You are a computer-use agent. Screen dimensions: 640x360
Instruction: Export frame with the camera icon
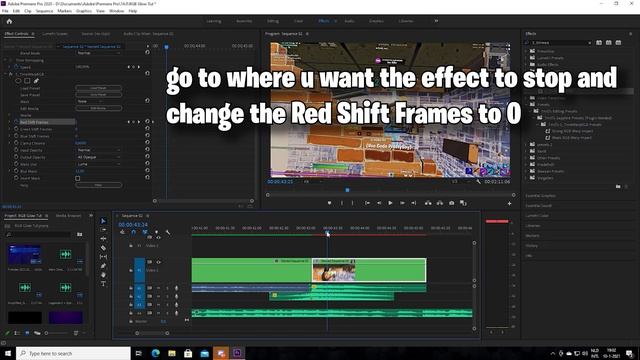point(451,203)
